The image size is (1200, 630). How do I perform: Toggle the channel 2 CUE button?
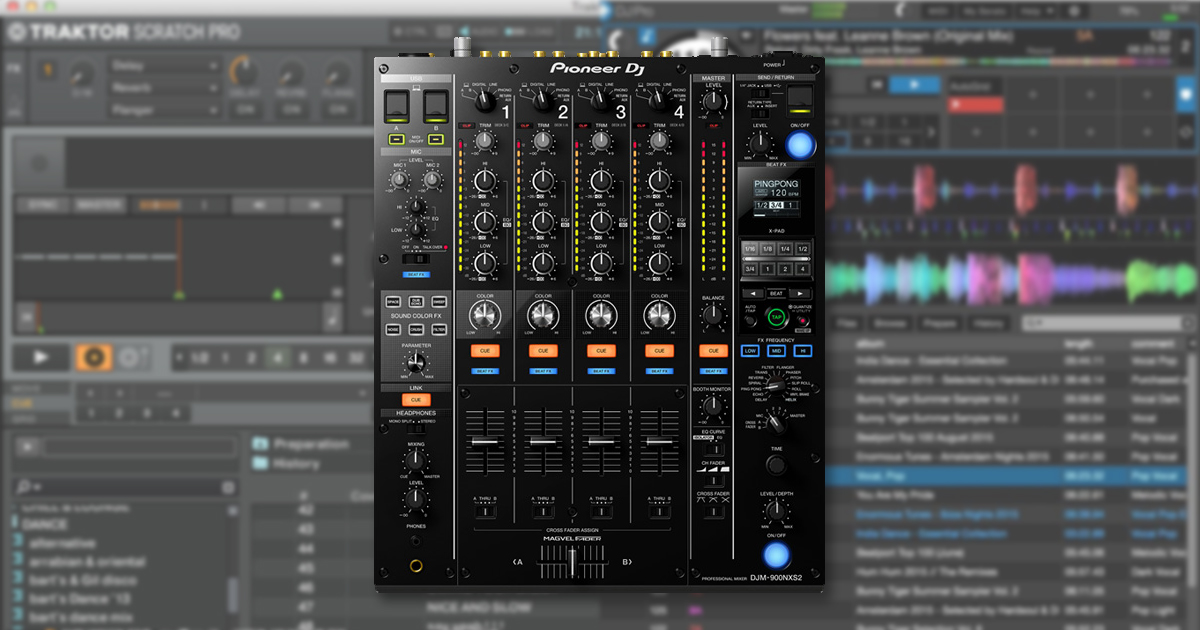(x=542, y=351)
